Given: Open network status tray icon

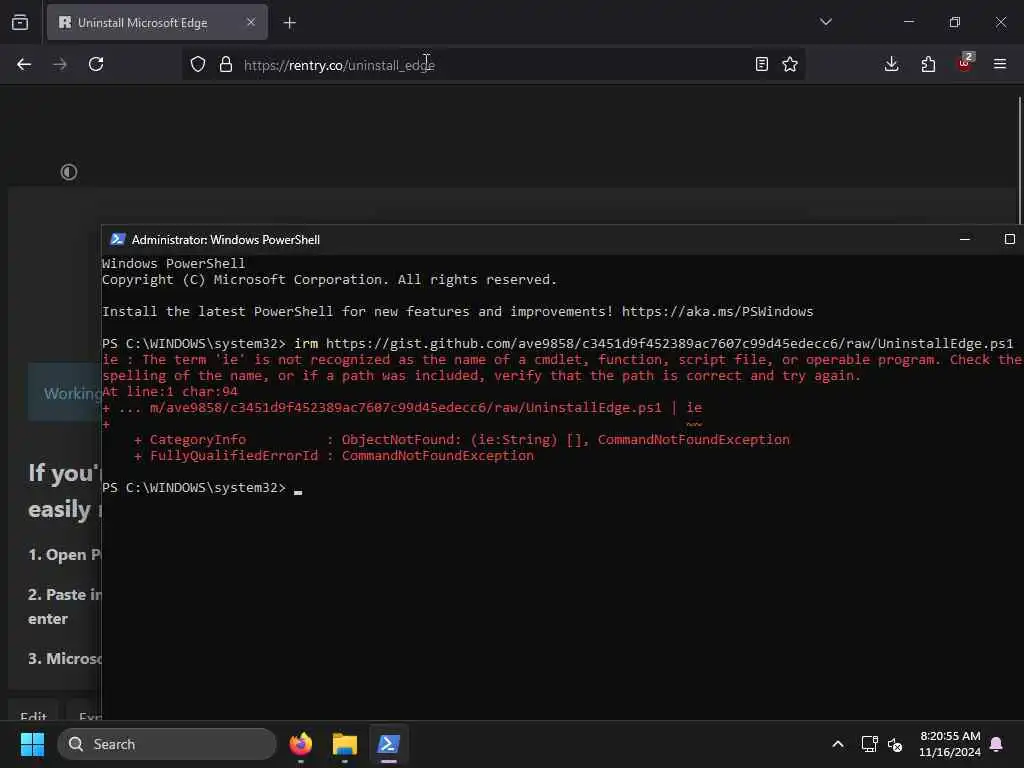Looking at the screenshot, I should (x=869, y=744).
